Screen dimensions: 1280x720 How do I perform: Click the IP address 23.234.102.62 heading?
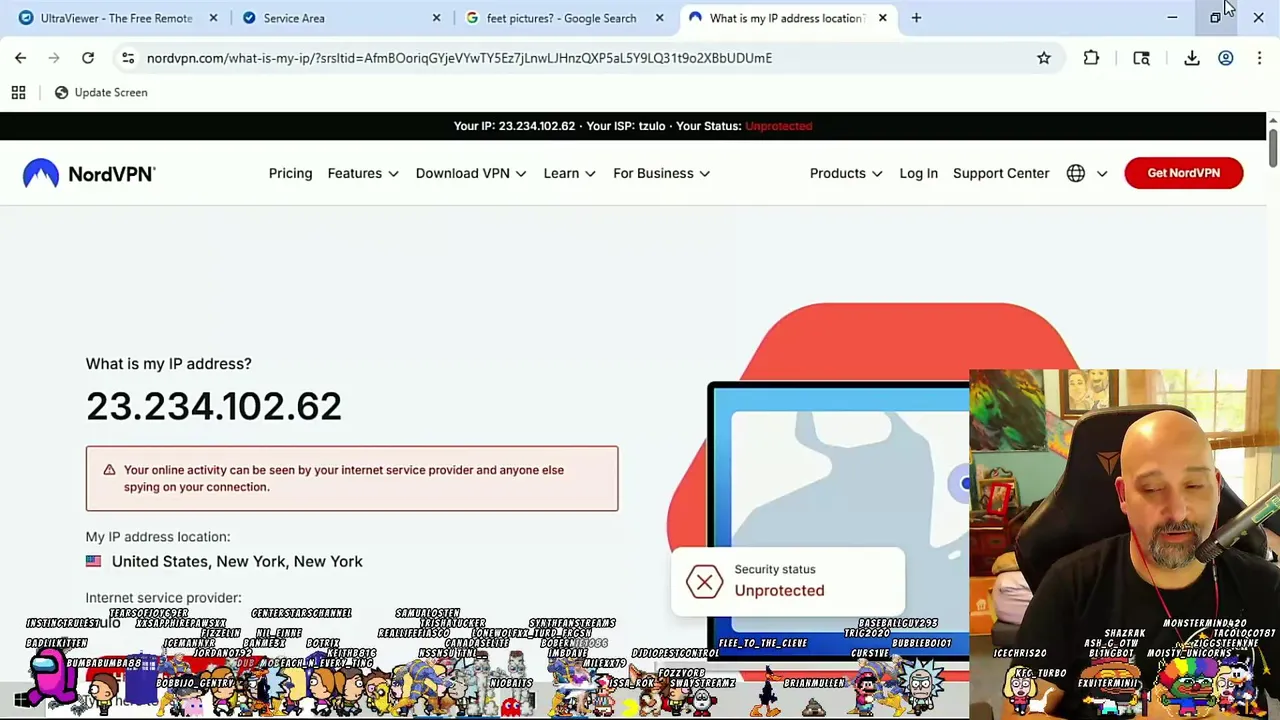[x=214, y=406]
